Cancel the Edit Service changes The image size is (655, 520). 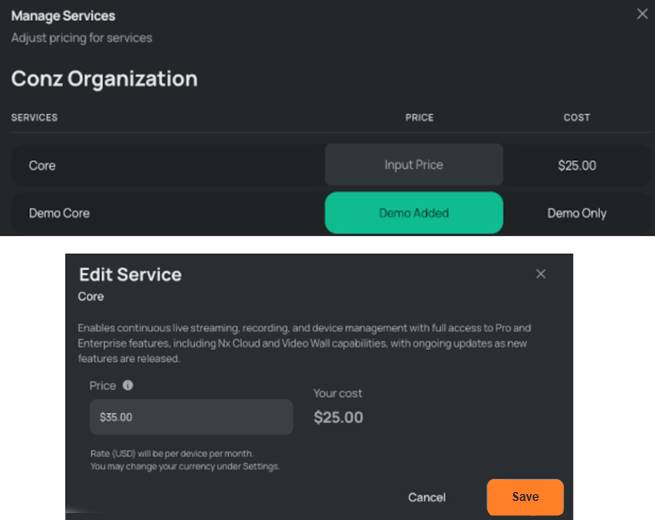coord(427,497)
